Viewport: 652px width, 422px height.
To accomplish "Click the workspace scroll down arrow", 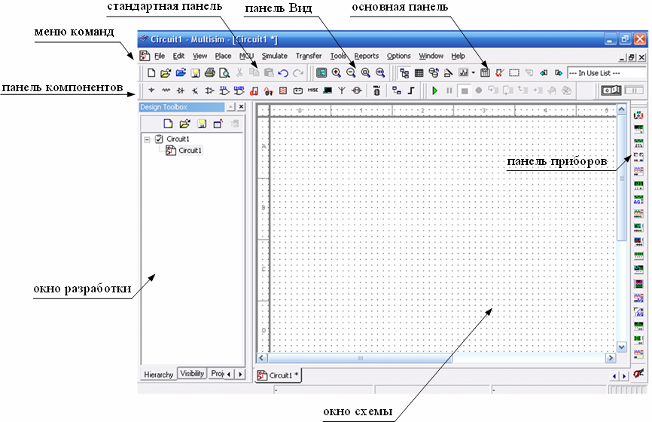I will (x=622, y=346).
